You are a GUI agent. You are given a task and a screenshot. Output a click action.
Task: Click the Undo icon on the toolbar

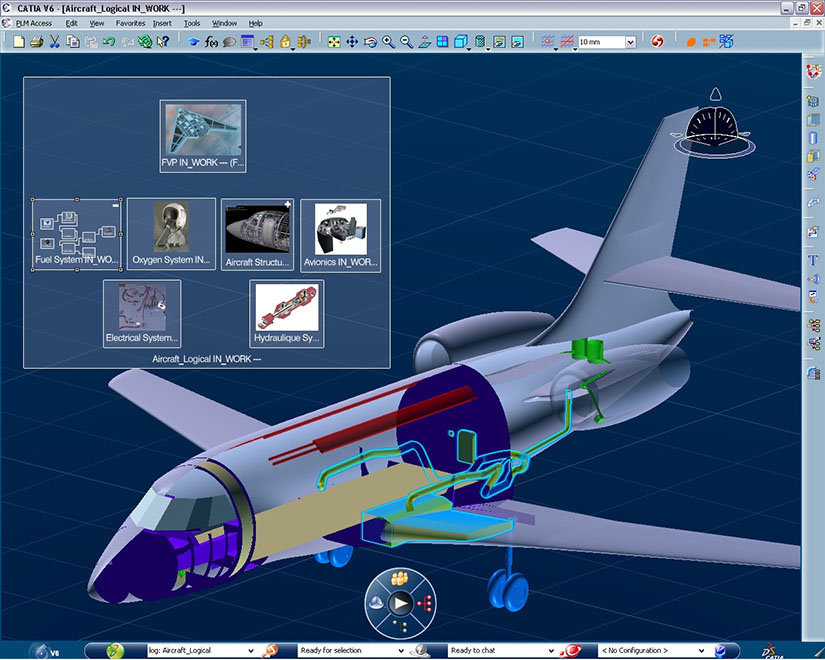(x=107, y=42)
